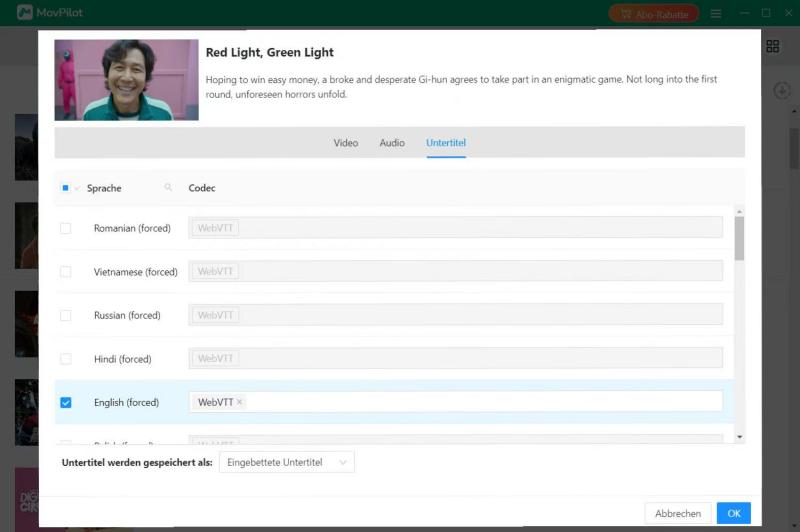Click the Red Light, Green Light title
This screenshot has width=800, height=532.
coord(269,53)
